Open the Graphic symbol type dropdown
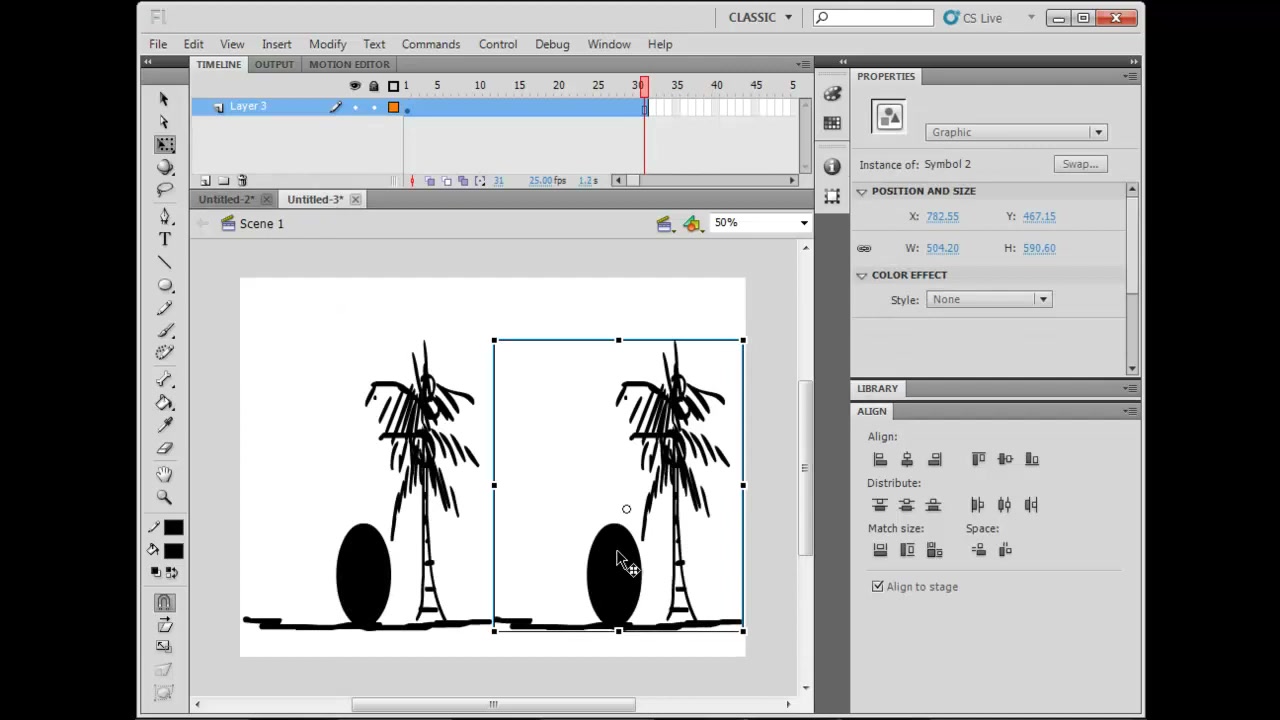The image size is (1280, 720). [1015, 132]
